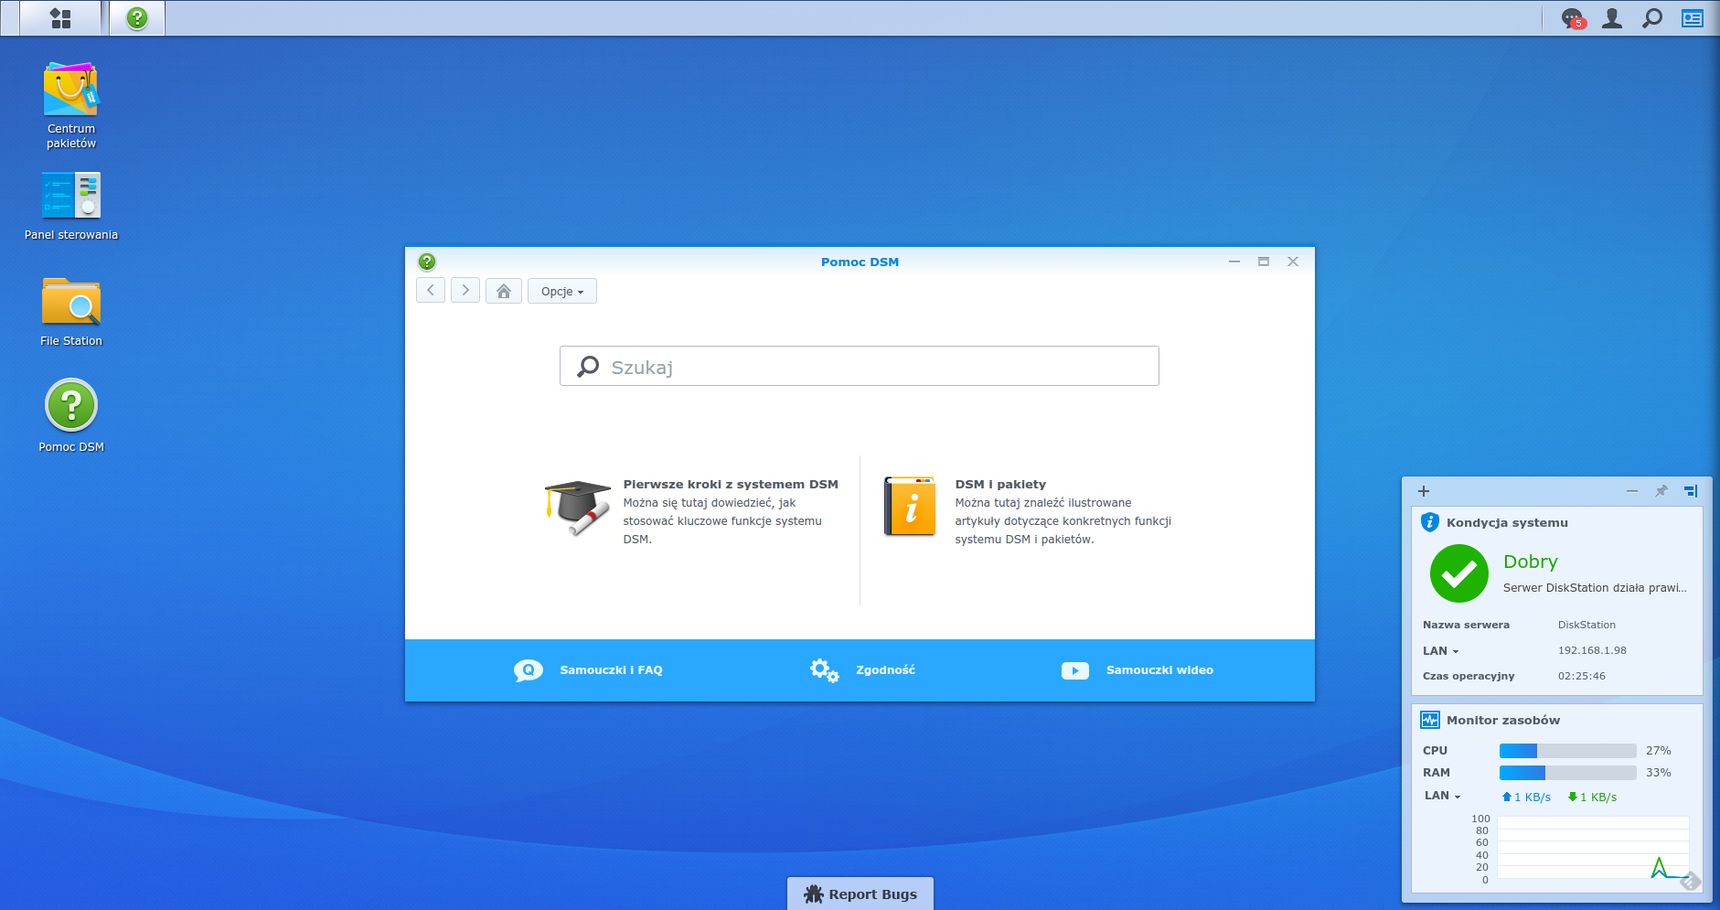The image size is (1720, 910).
Task: Expand LAN dropdown in Monitor zasobów
Action: 1443,796
